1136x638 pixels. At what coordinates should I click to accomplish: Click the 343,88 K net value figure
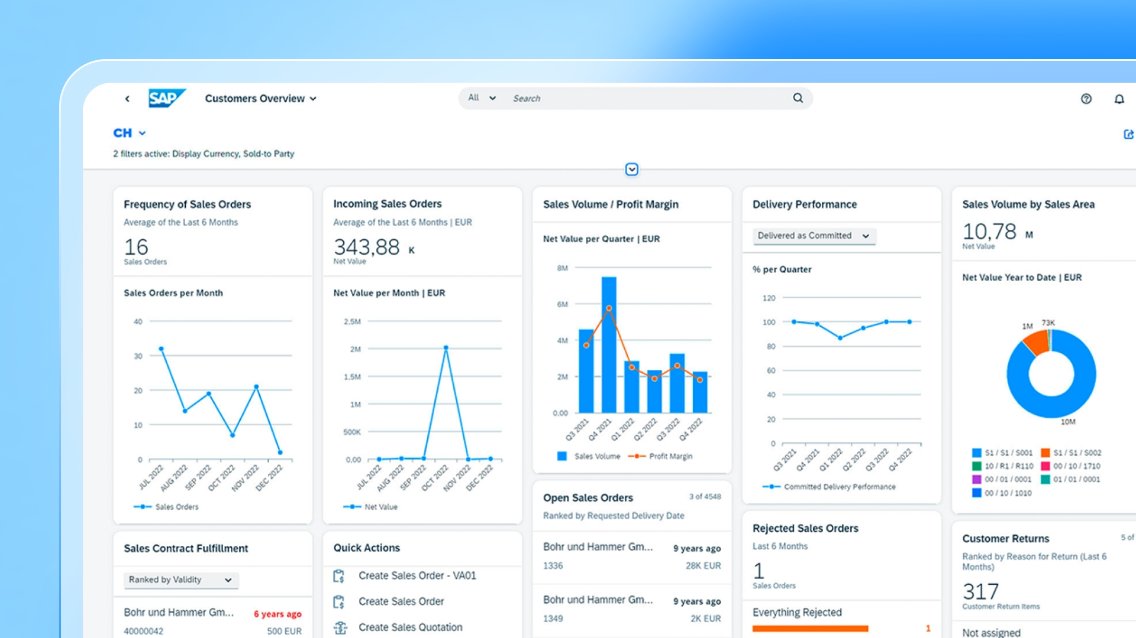click(x=374, y=248)
